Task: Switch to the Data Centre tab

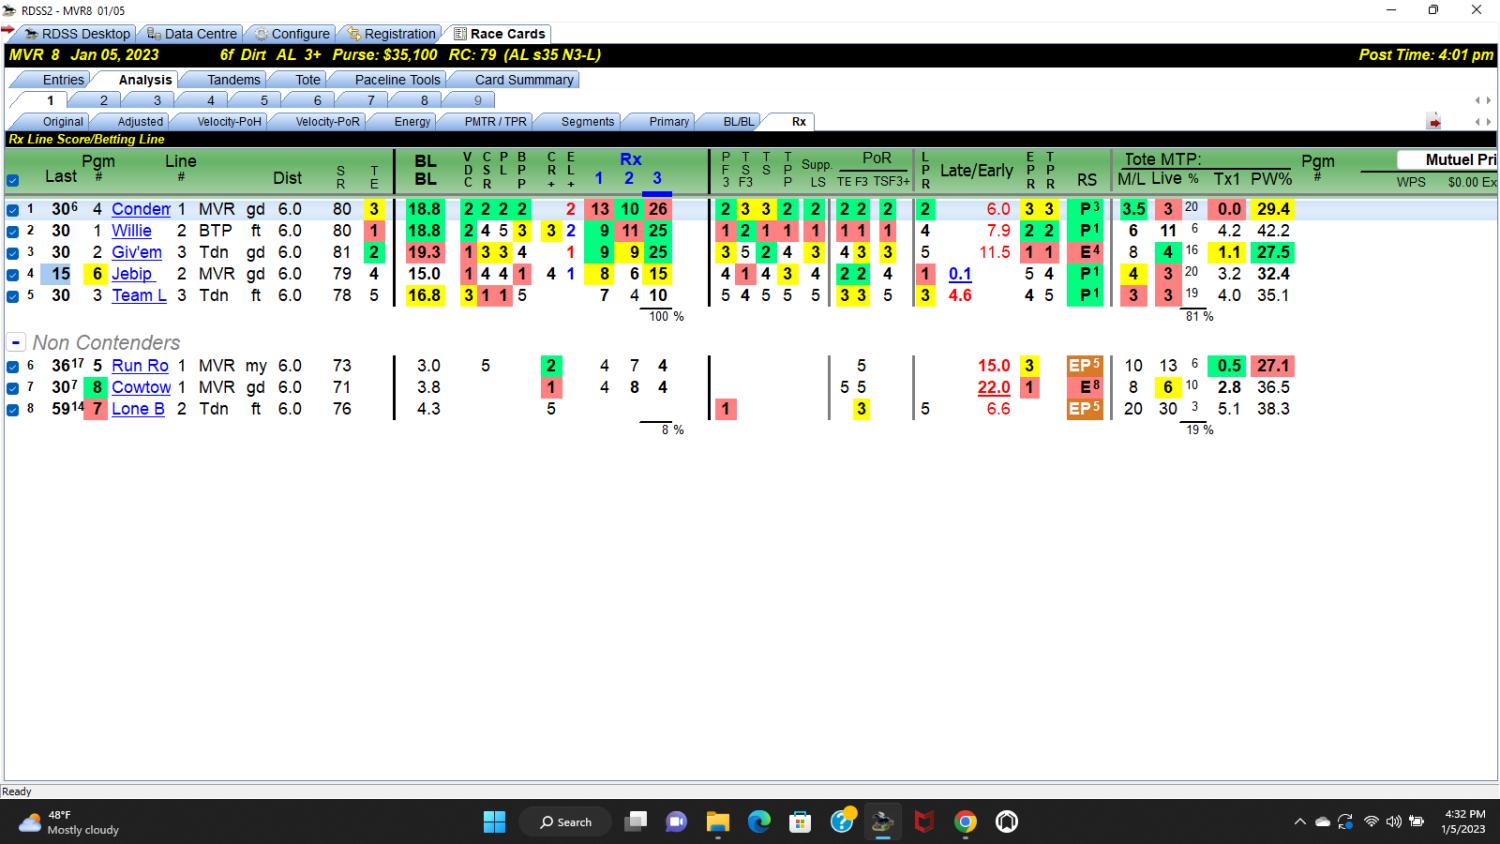Action: (x=191, y=33)
